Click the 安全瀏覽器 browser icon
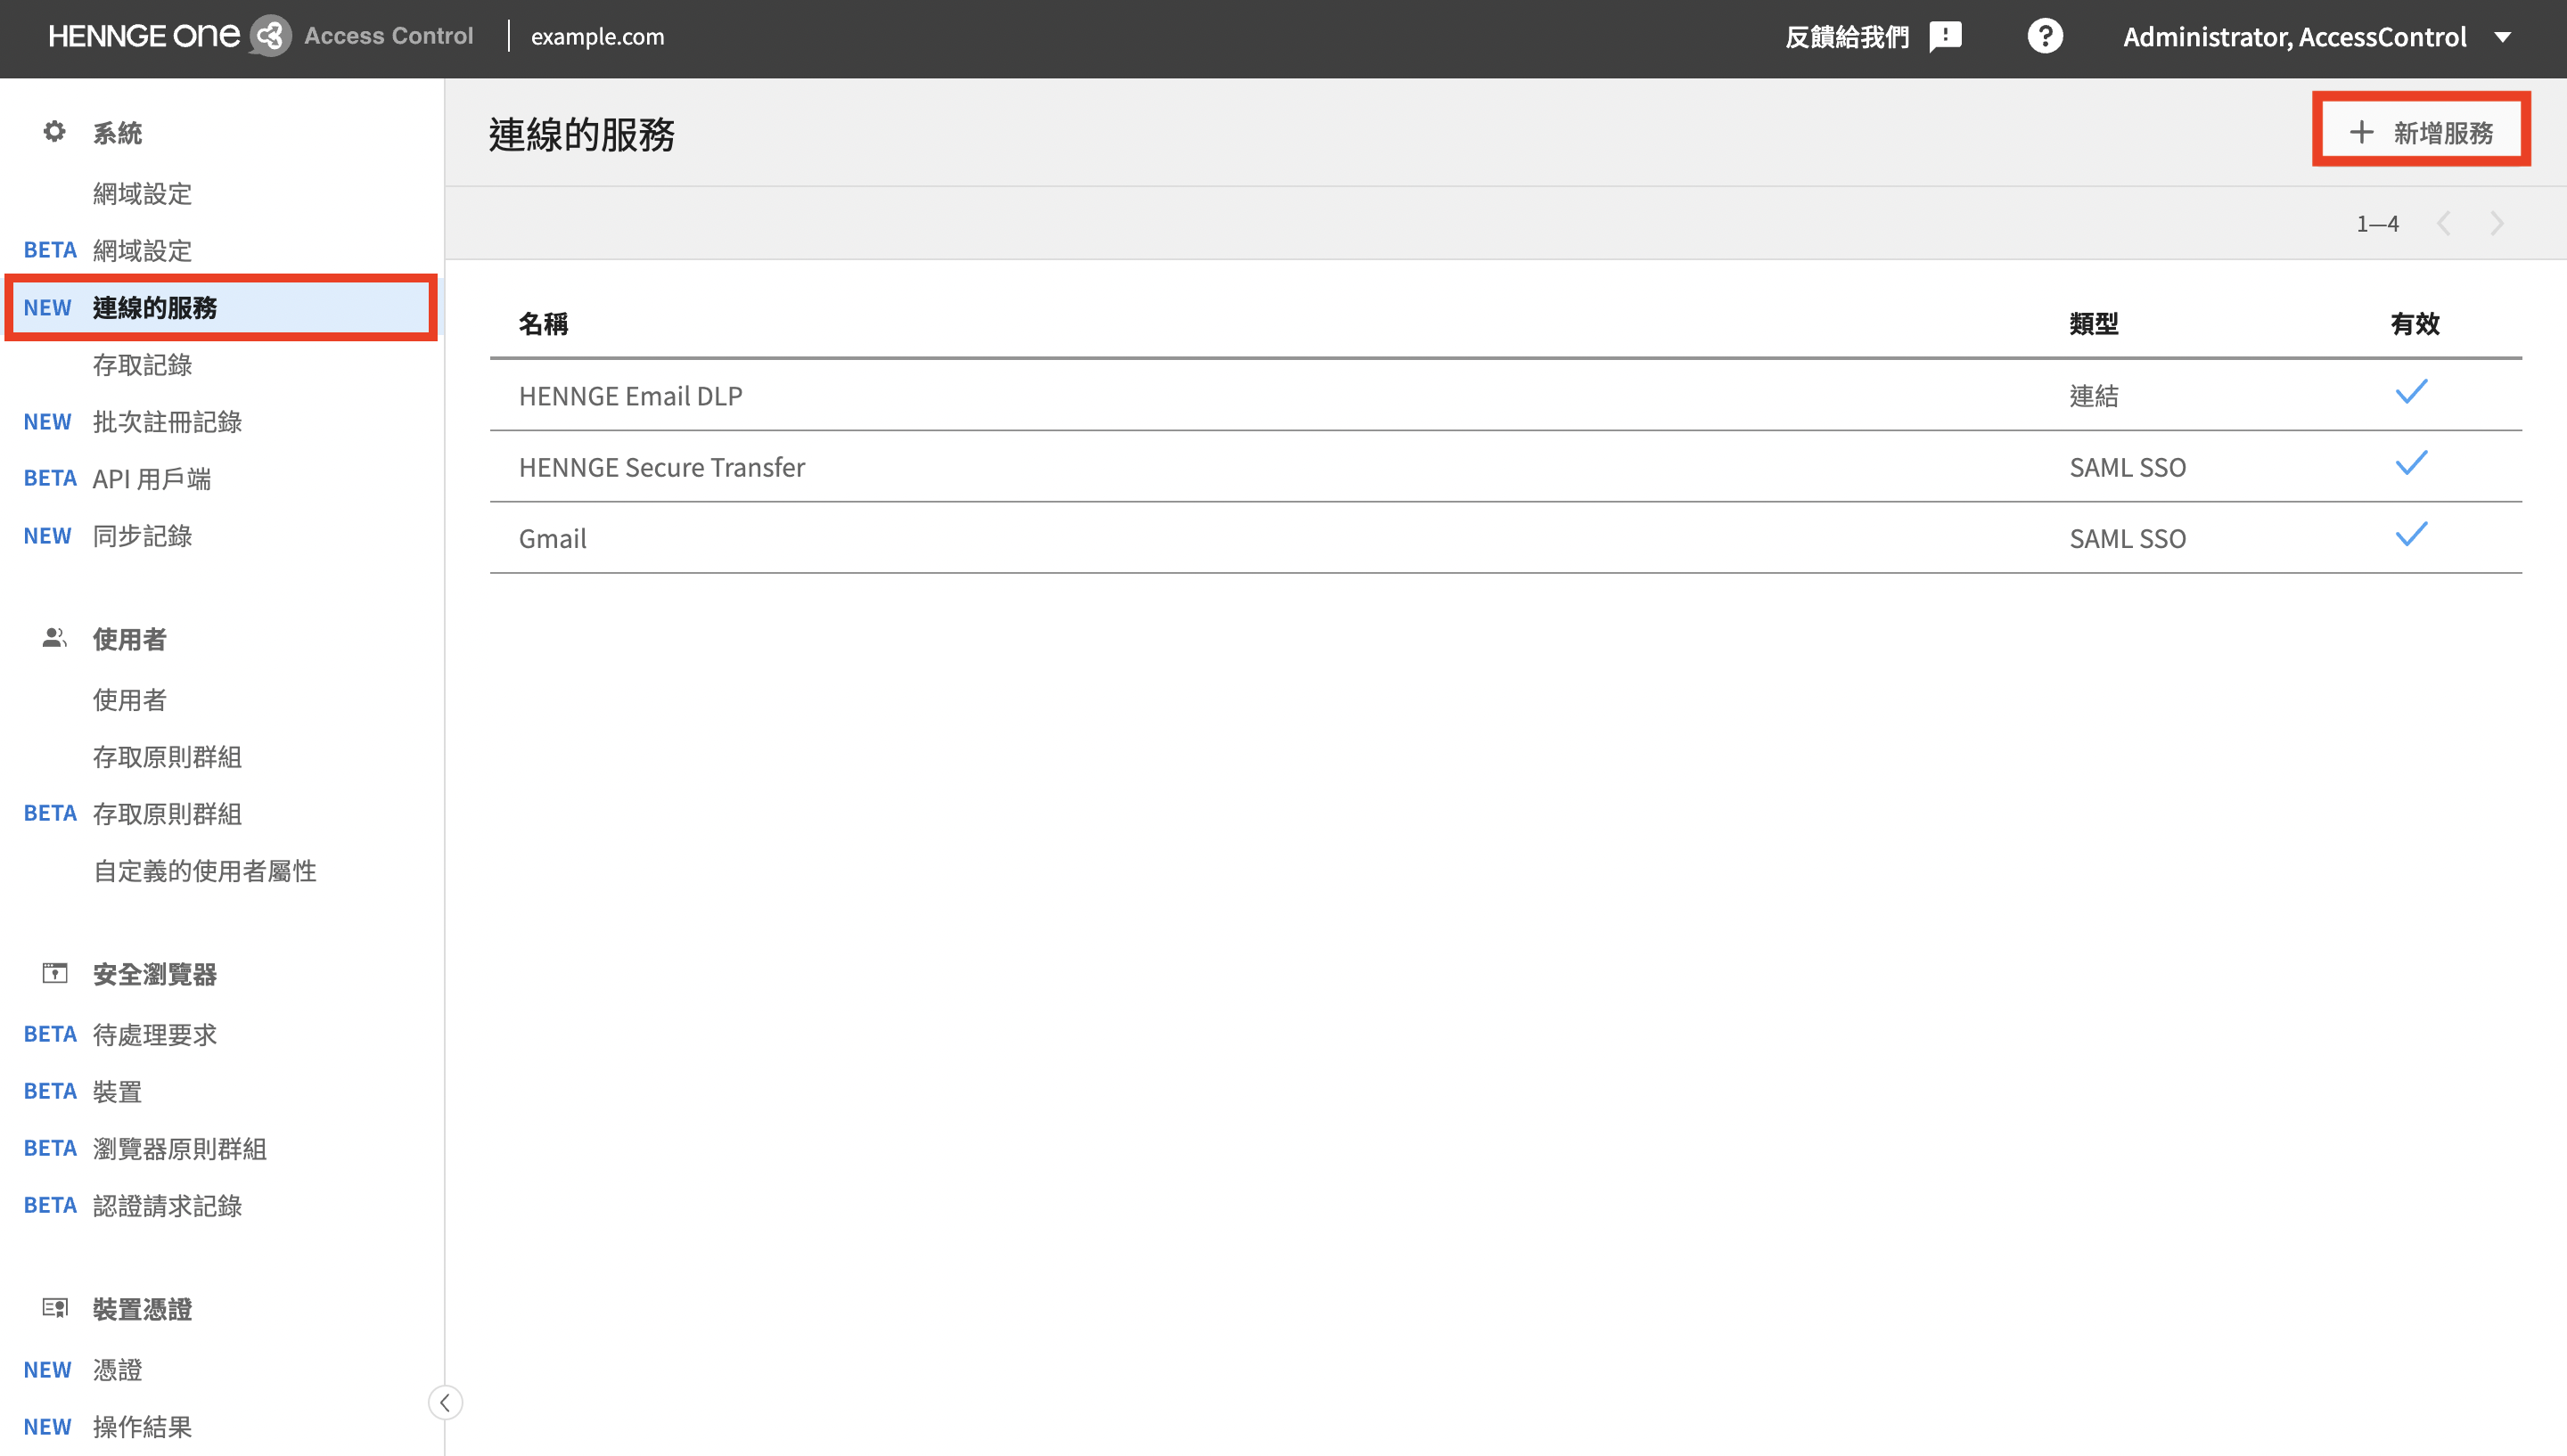 tap(55, 973)
